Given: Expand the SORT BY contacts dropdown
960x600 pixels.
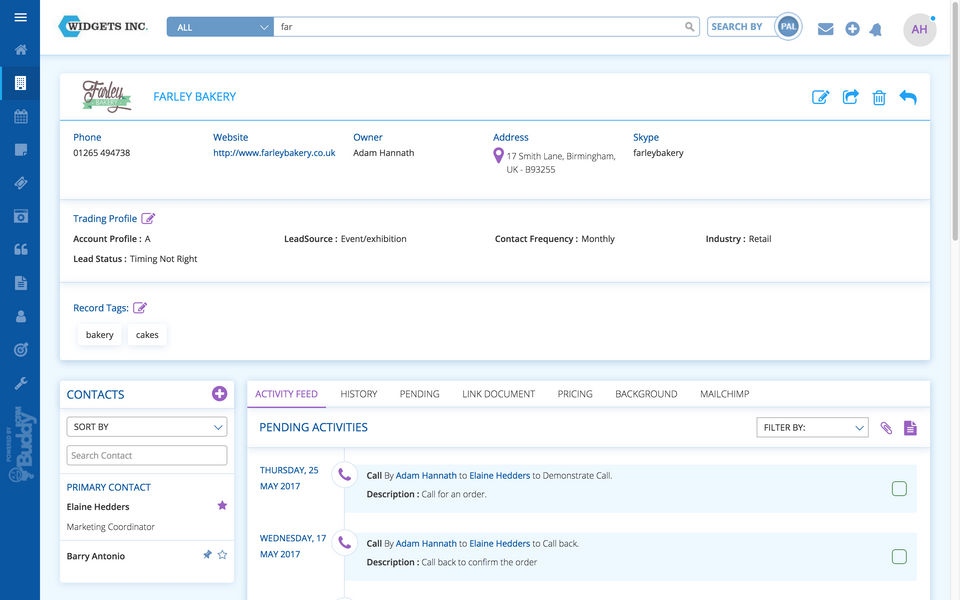Looking at the screenshot, I should tap(147, 427).
